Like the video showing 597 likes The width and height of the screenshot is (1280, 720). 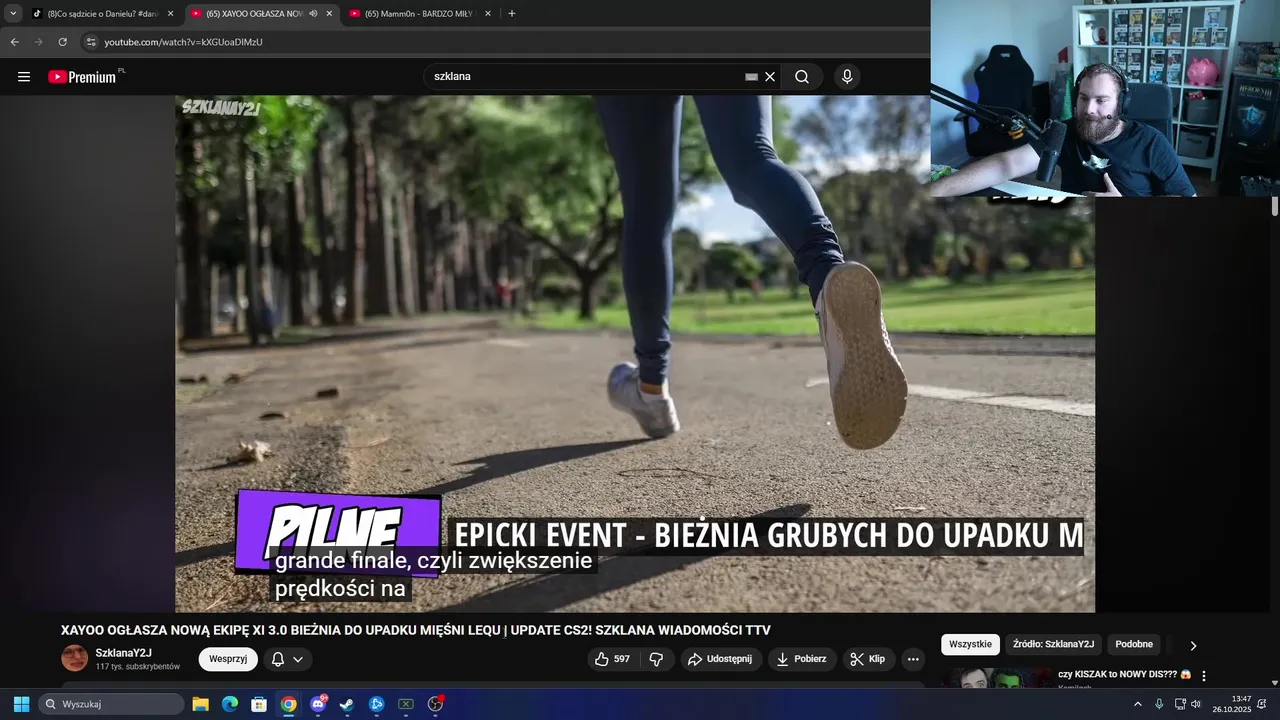pyautogui.click(x=612, y=659)
